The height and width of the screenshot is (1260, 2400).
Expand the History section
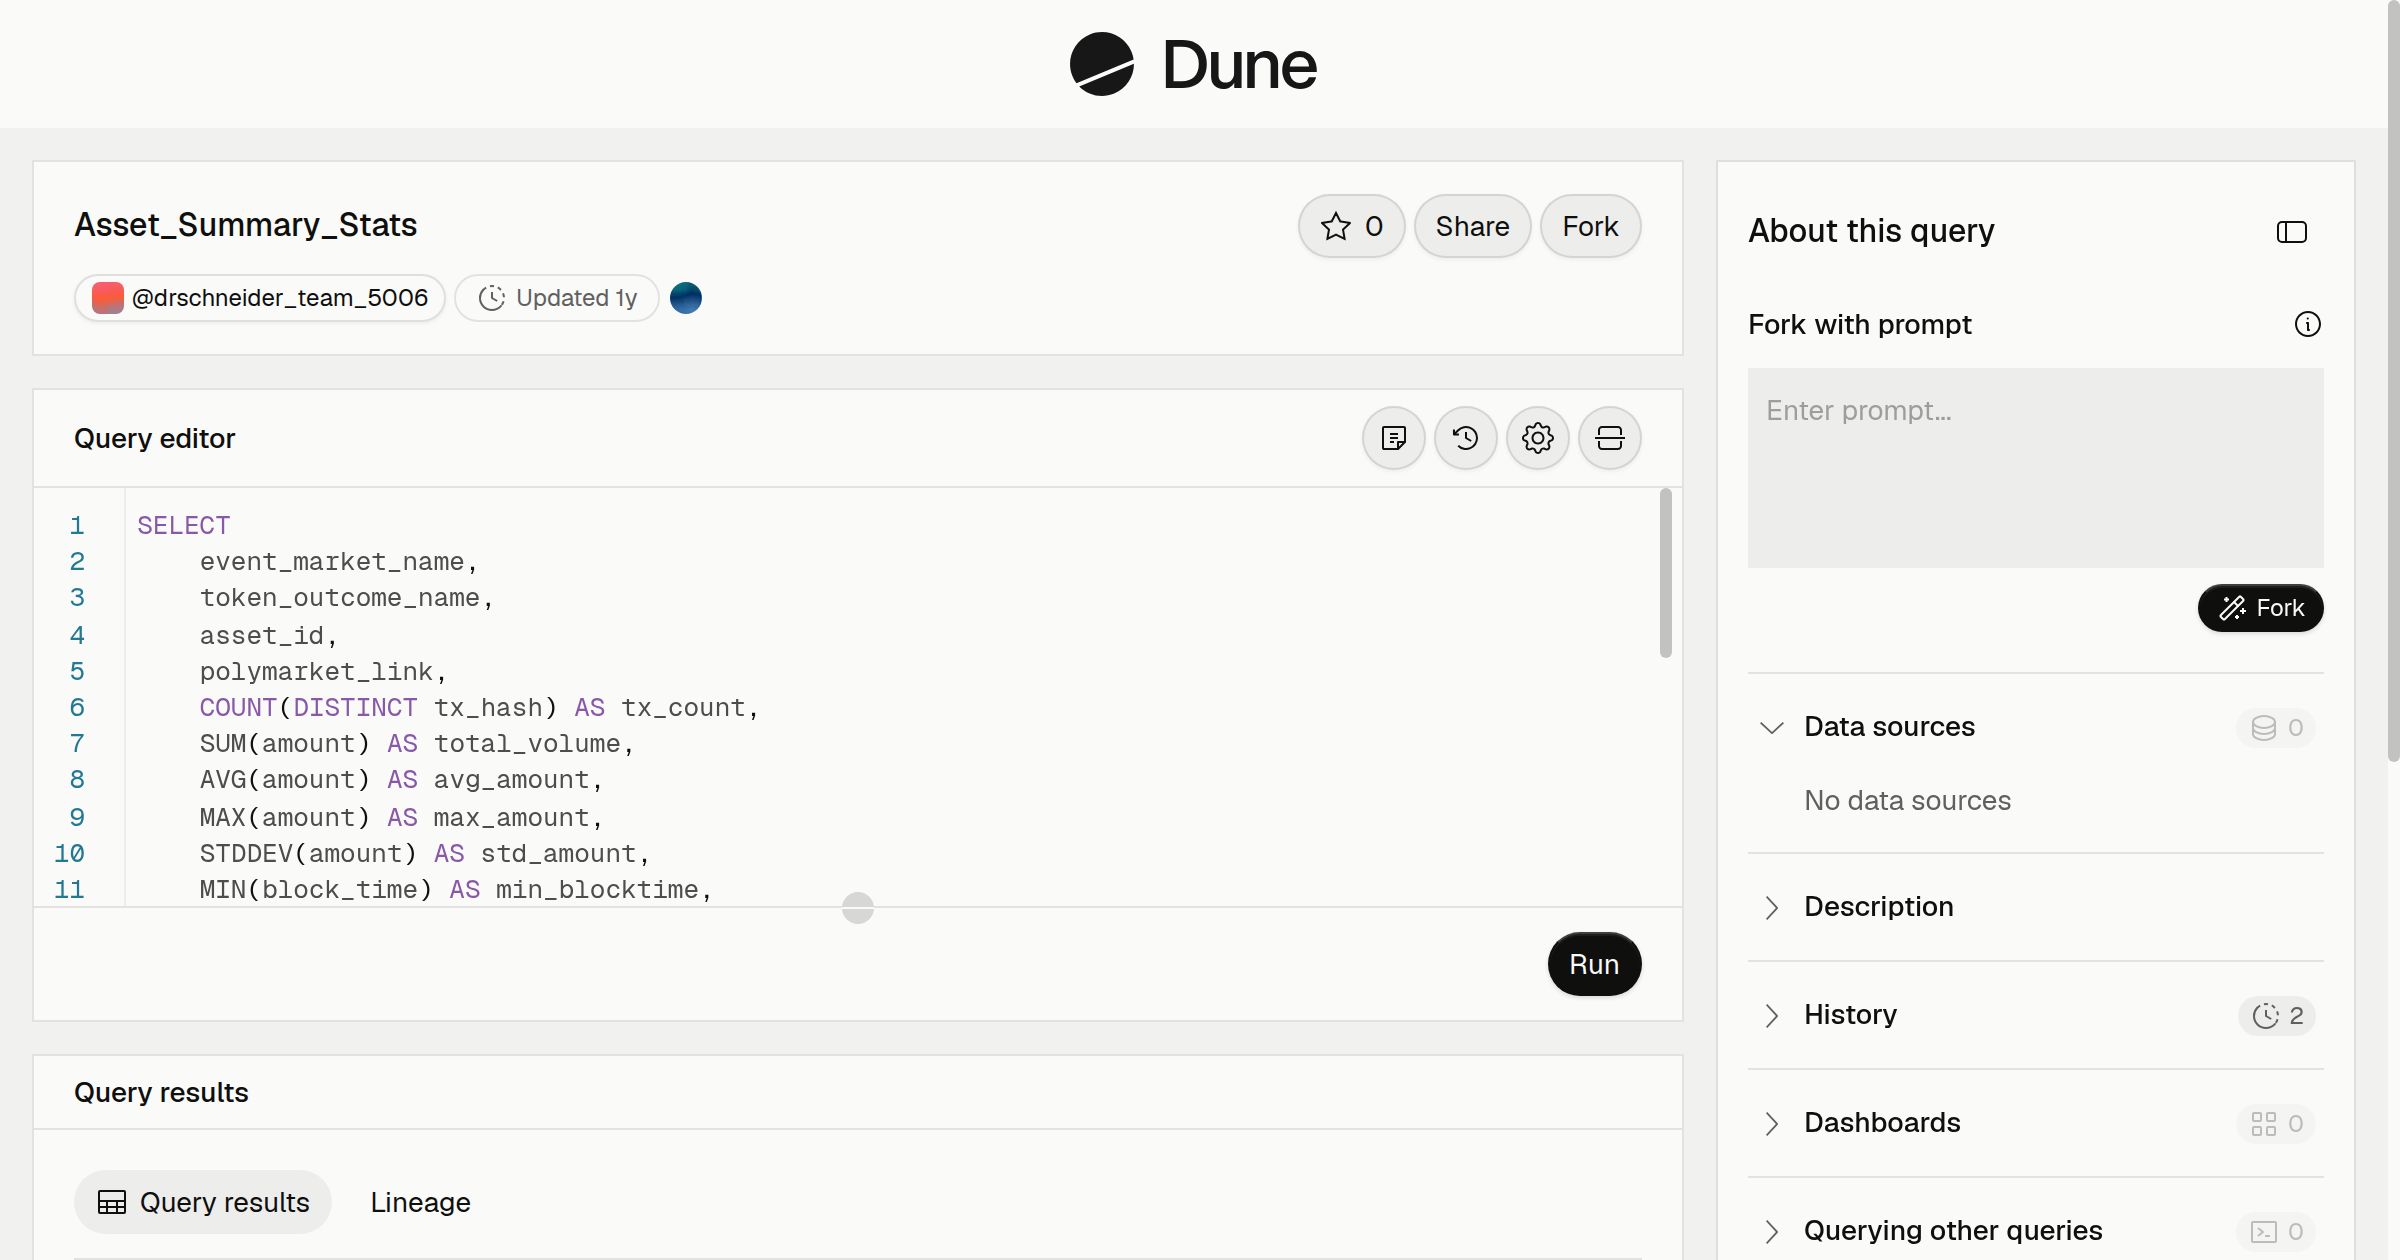(1771, 1015)
